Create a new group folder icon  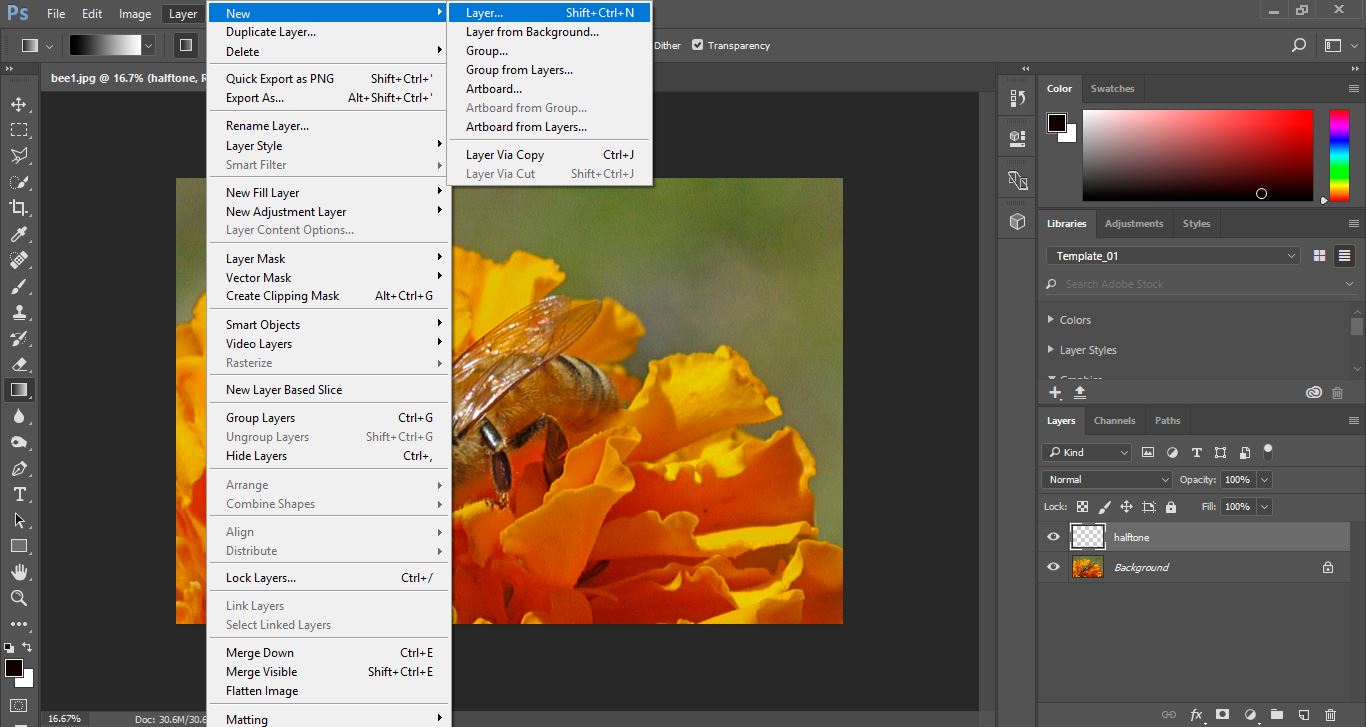tap(1276, 715)
